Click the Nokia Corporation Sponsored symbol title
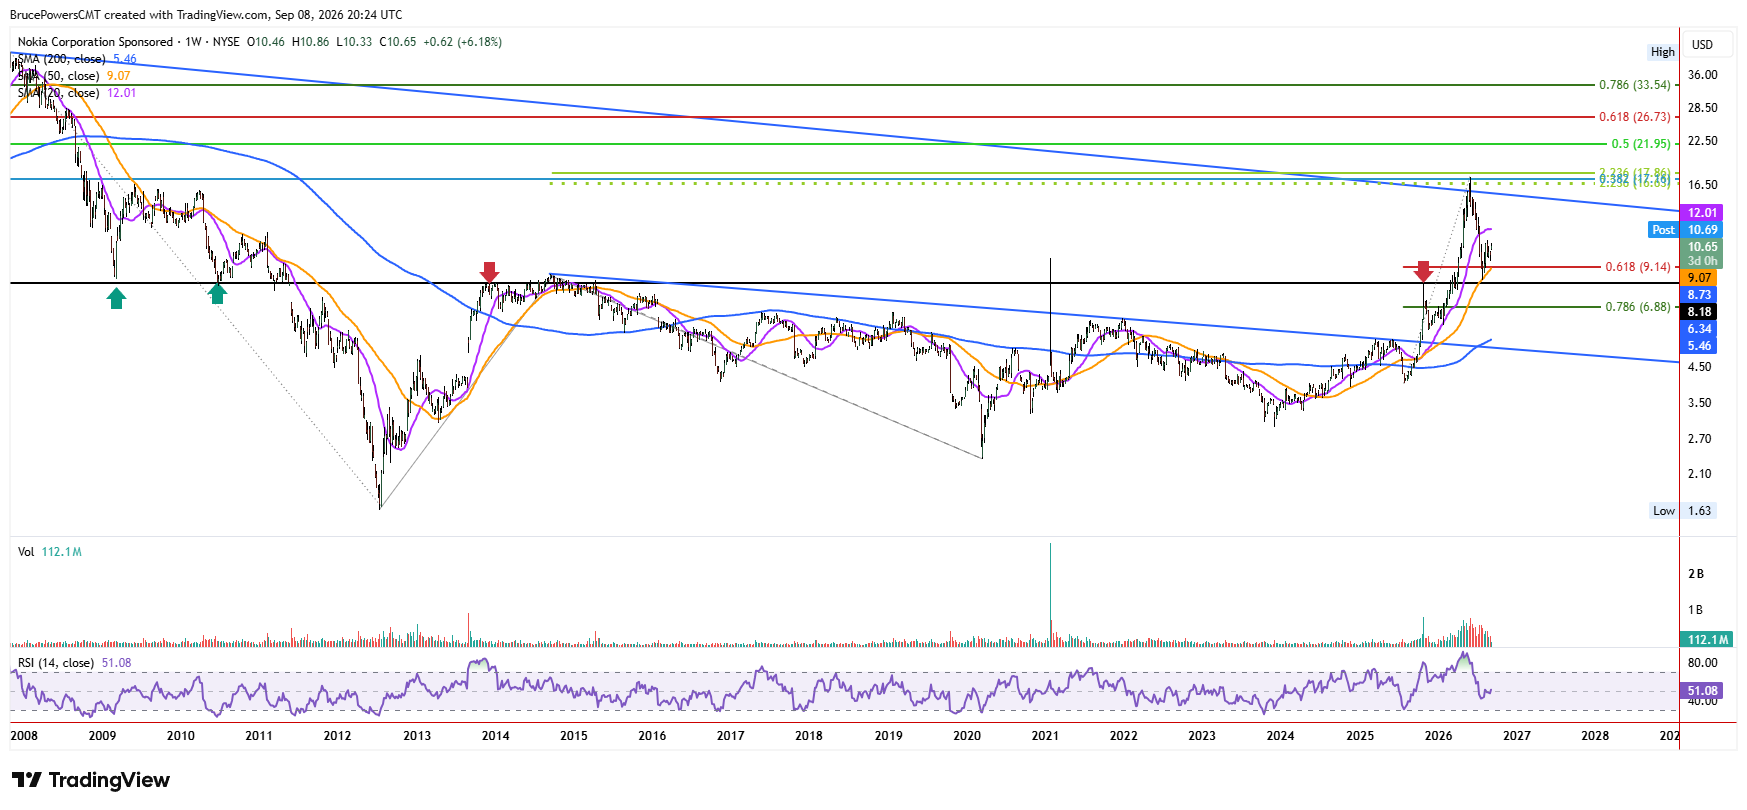The width and height of the screenshot is (1747, 810). pos(95,42)
